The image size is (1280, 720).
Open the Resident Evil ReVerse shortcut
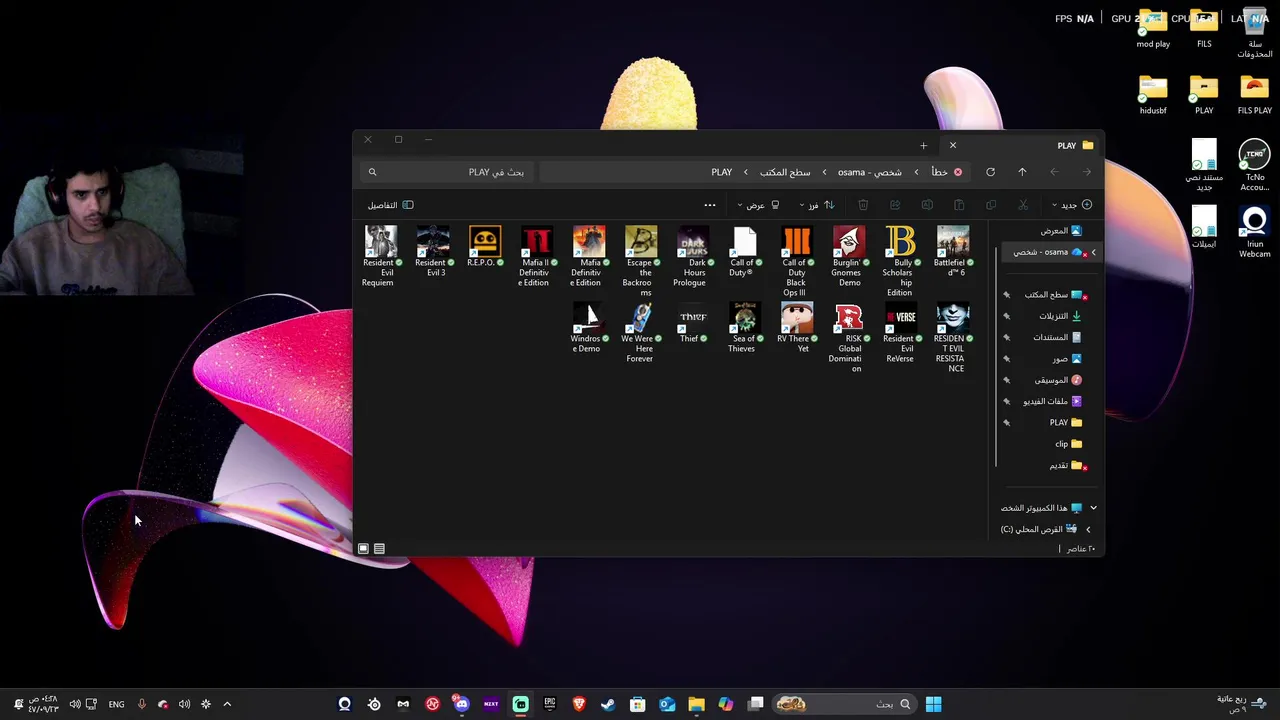[901, 333]
